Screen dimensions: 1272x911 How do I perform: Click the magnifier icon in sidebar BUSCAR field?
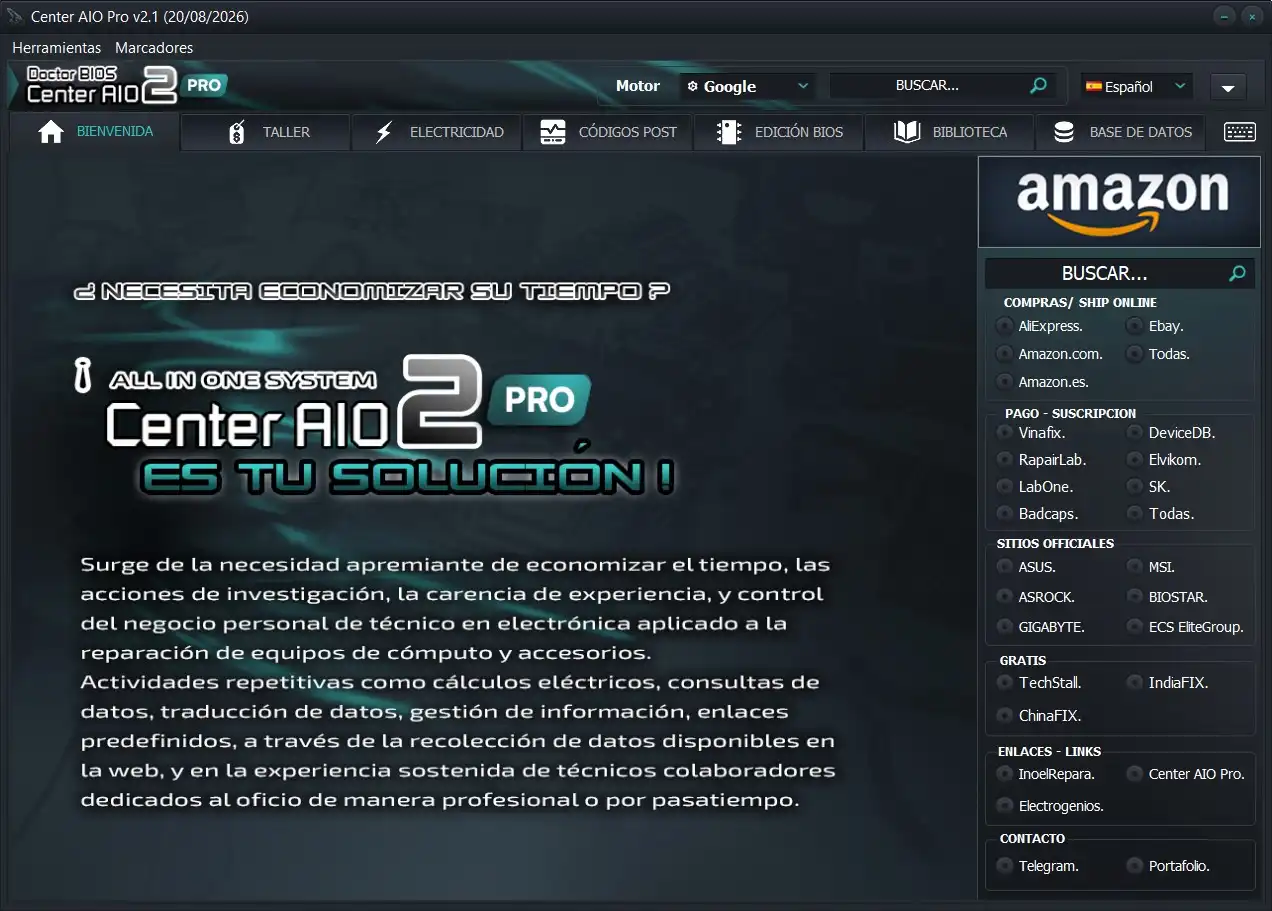click(x=1237, y=273)
